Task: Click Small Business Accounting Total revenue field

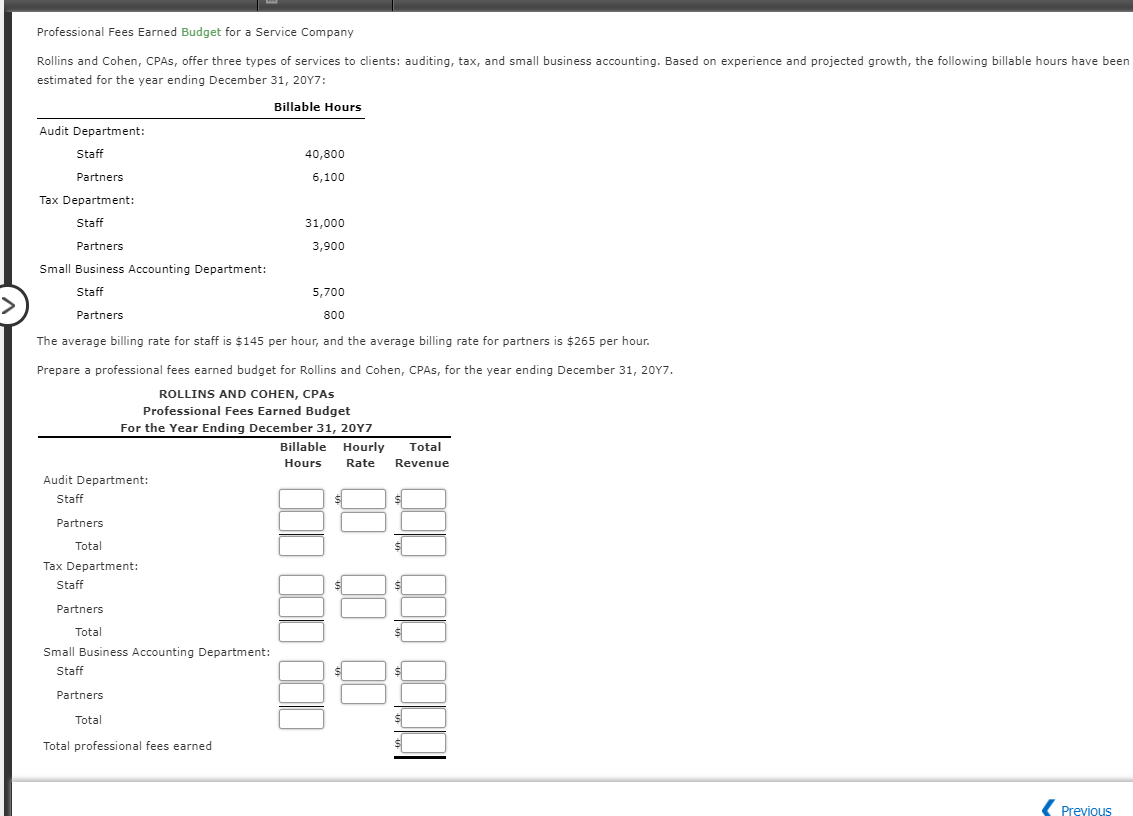Action: [423, 717]
